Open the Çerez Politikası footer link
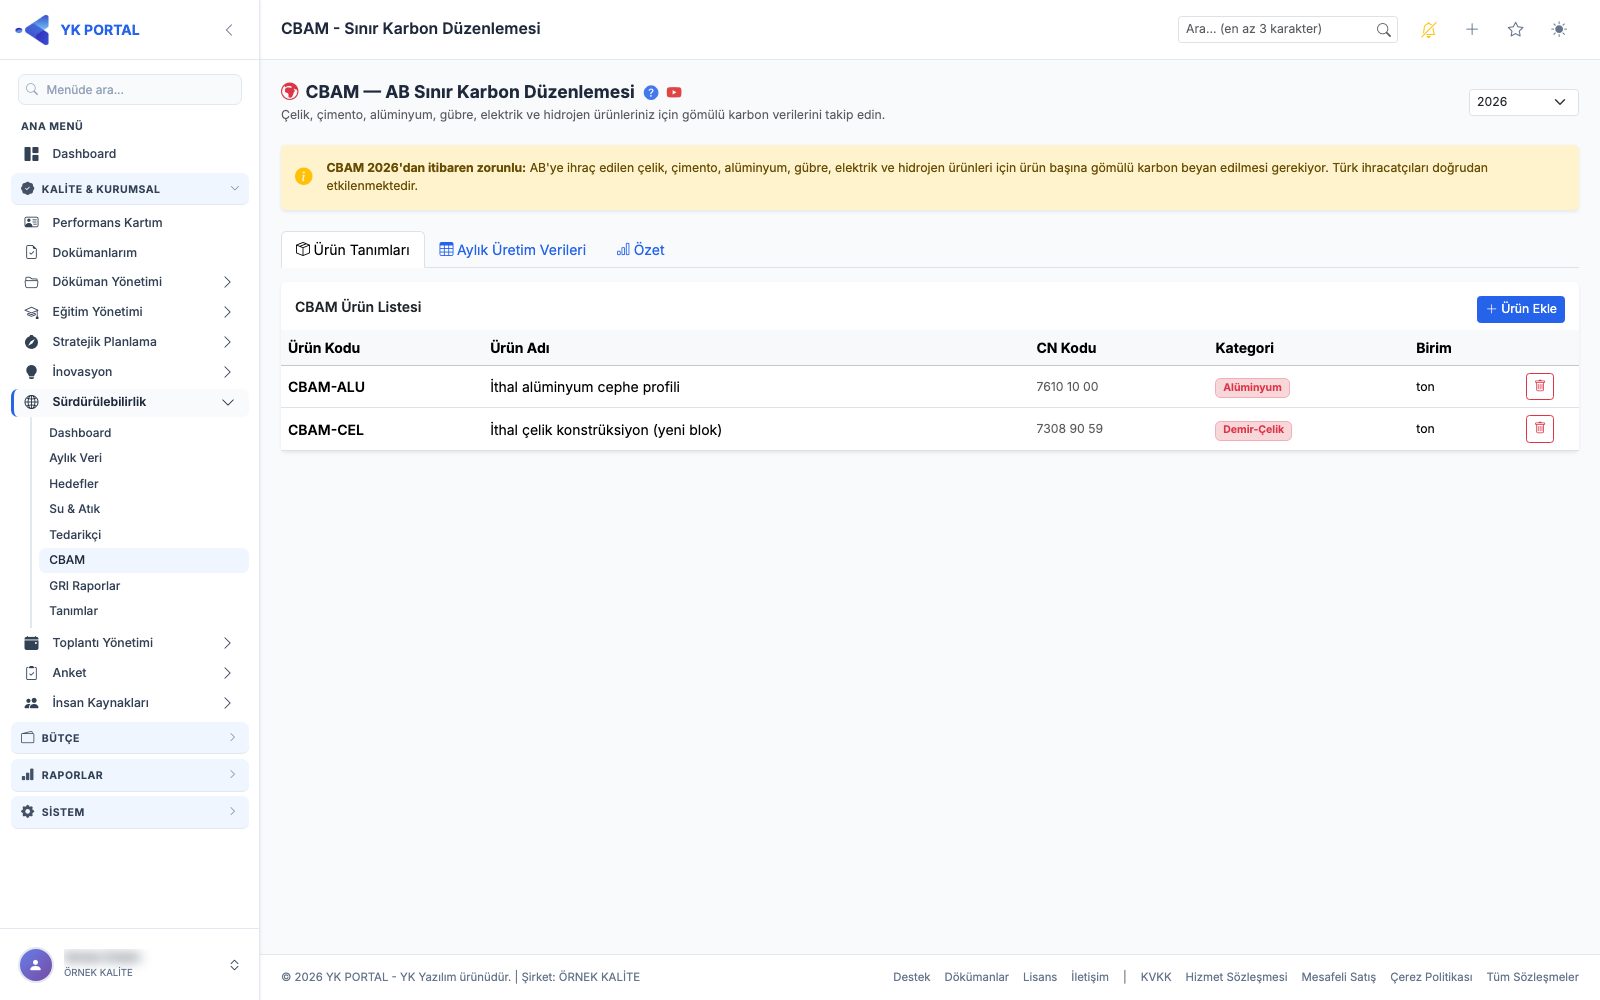Viewport: 1600px width, 1000px height. (1431, 977)
